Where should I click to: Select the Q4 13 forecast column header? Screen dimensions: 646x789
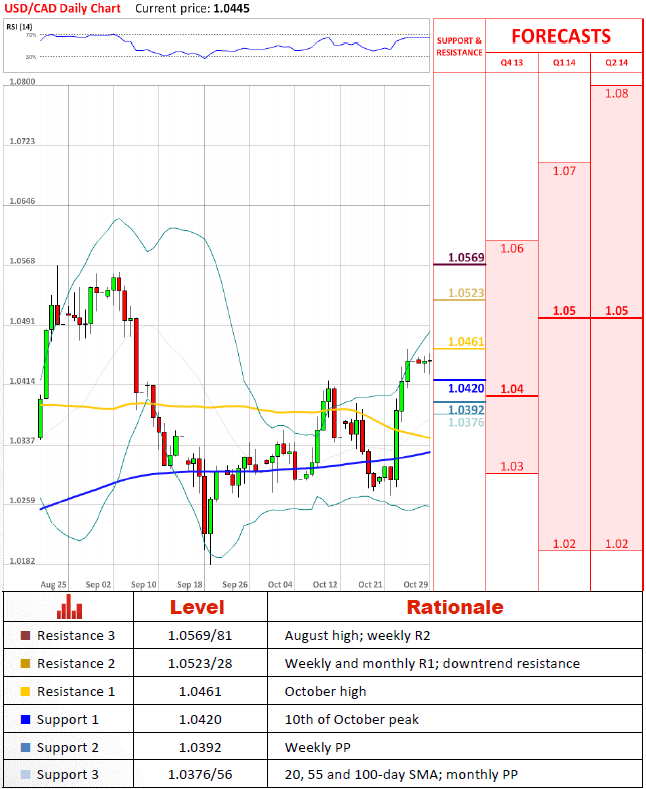(512, 62)
